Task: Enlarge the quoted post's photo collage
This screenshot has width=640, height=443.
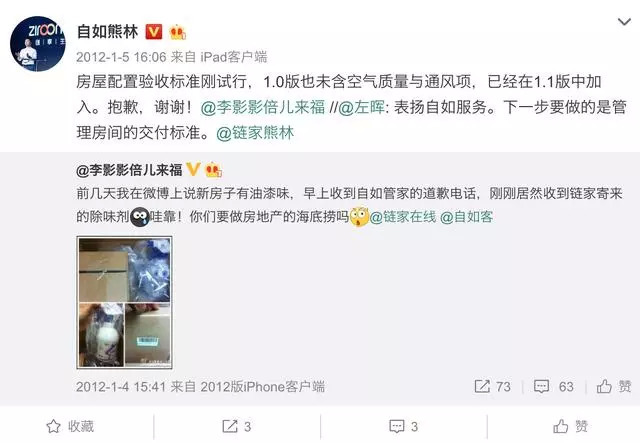Action: click(124, 303)
